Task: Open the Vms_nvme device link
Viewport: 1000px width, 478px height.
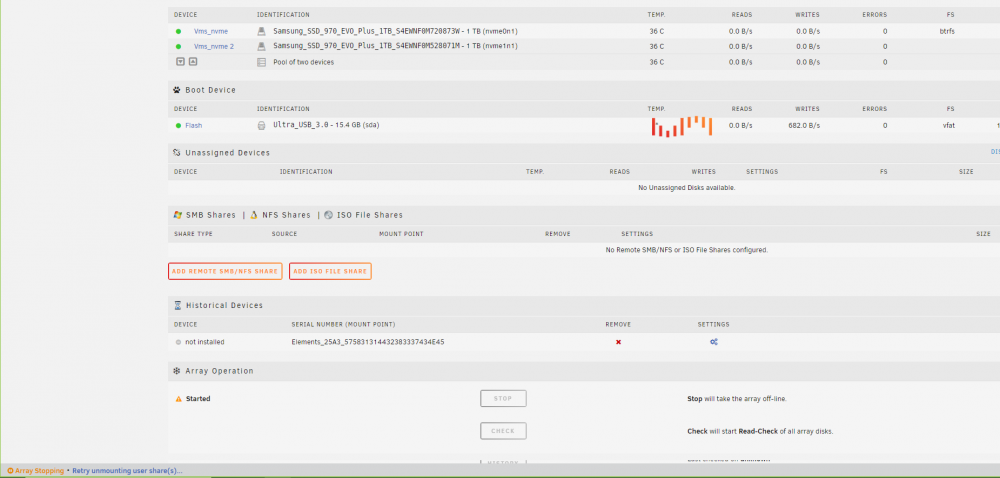Action: 210,31
